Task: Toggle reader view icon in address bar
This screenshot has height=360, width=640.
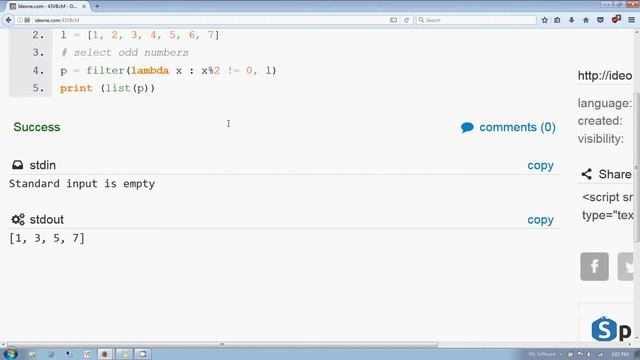Action: tap(393, 20)
